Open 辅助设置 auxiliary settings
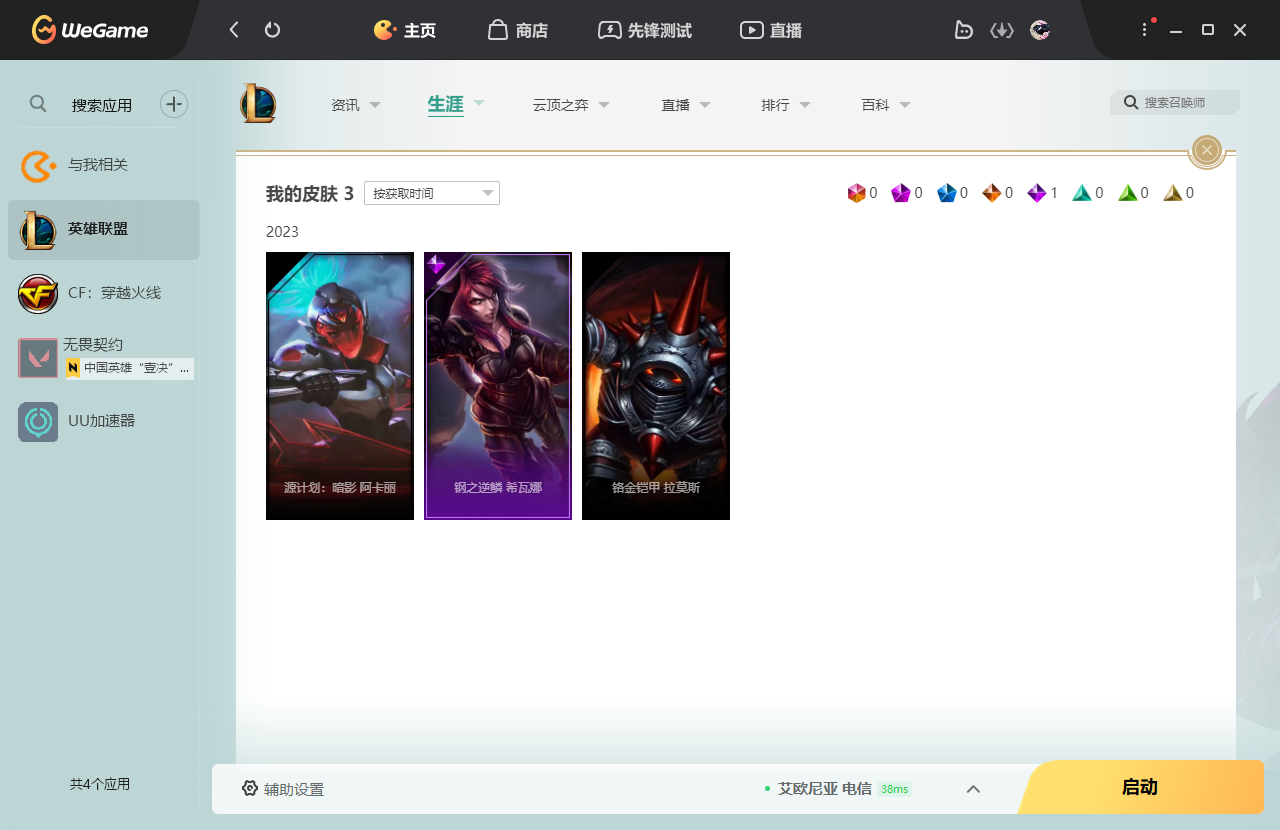 (x=283, y=789)
